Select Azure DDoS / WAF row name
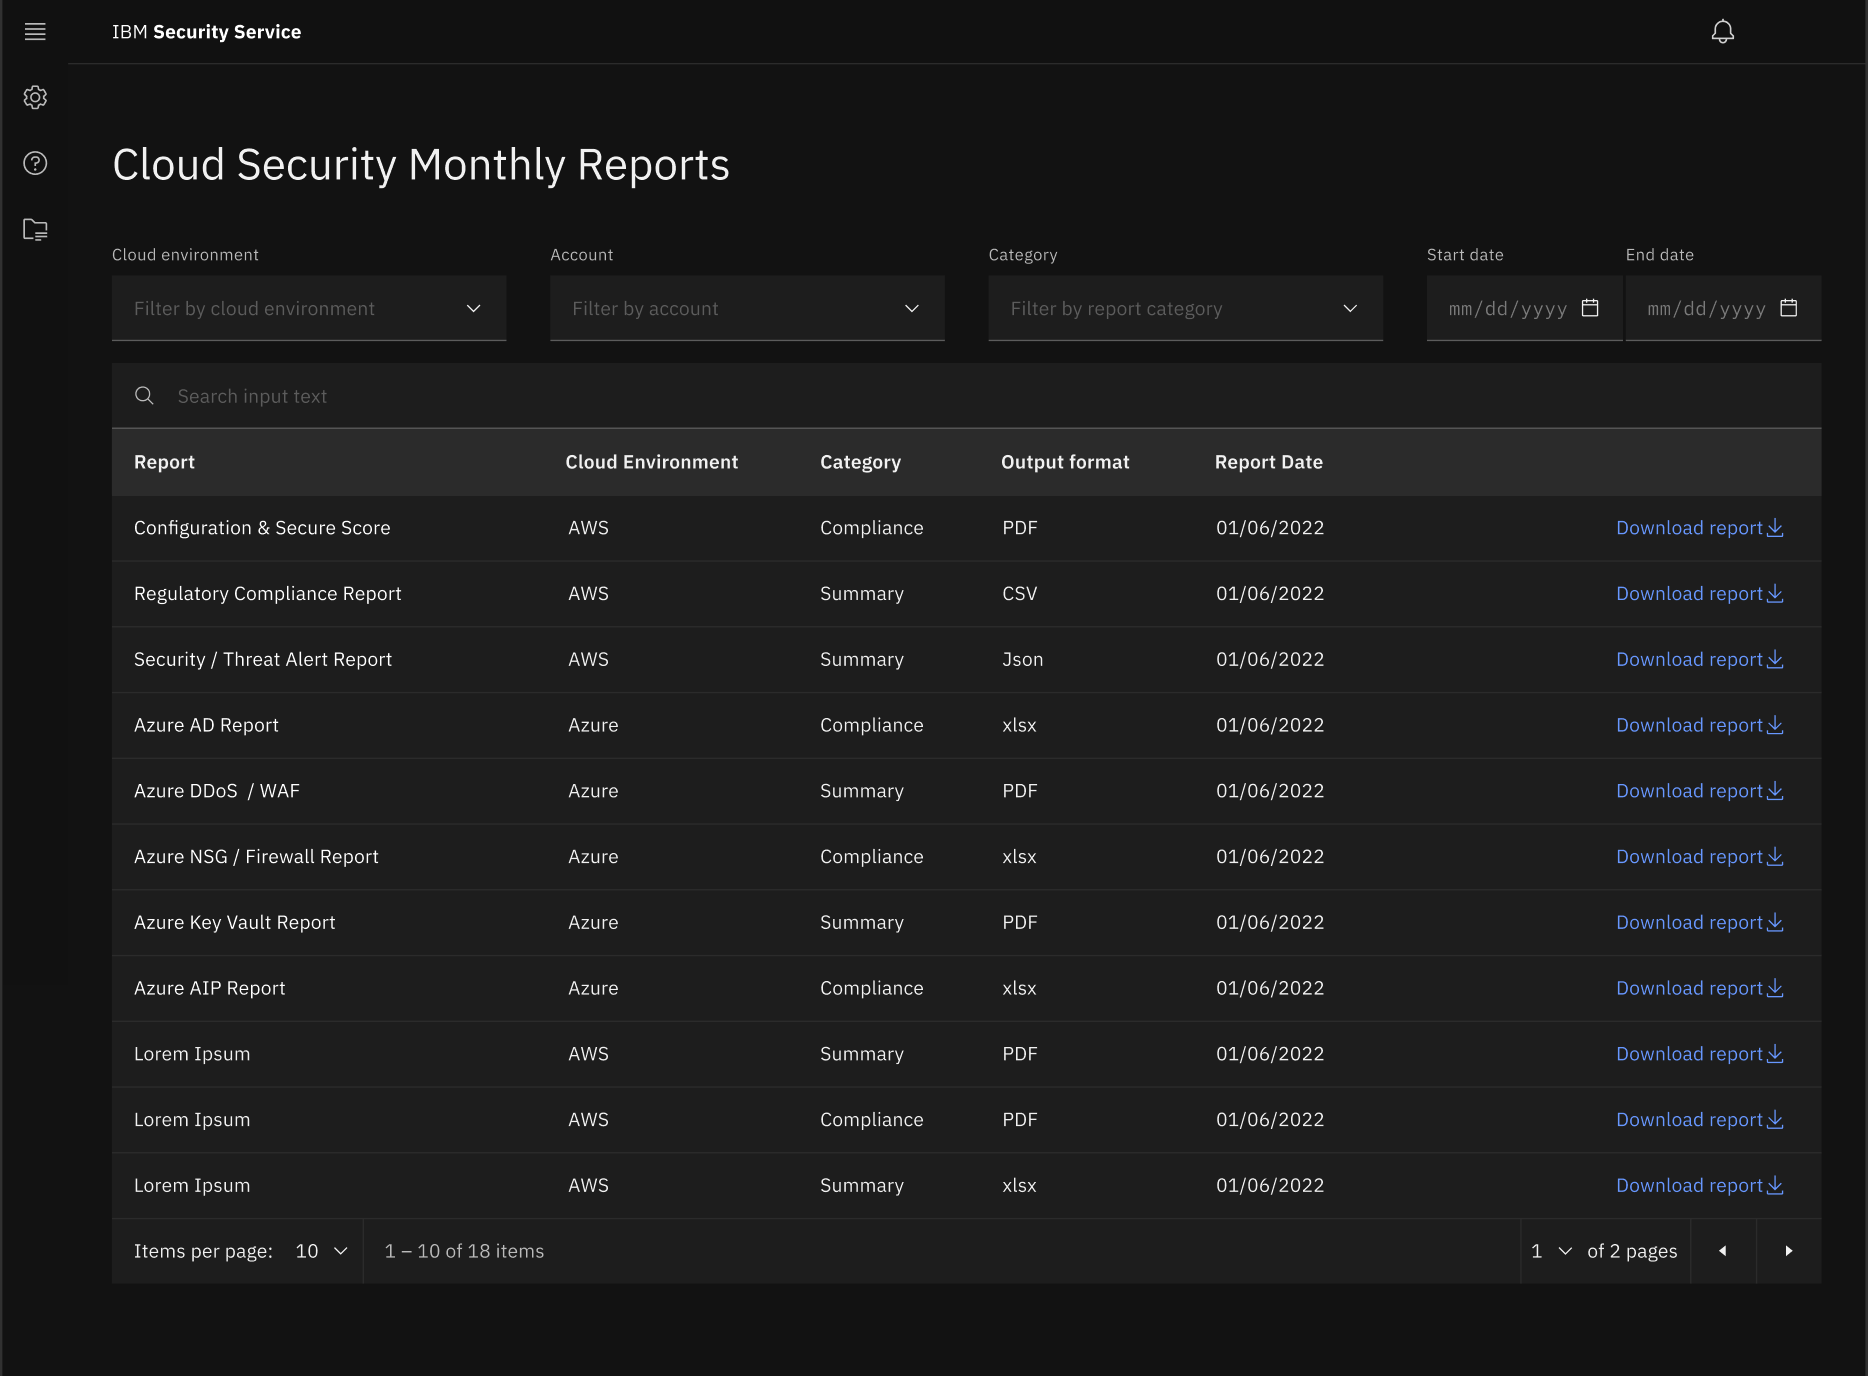The width and height of the screenshot is (1868, 1376). [x=217, y=791]
